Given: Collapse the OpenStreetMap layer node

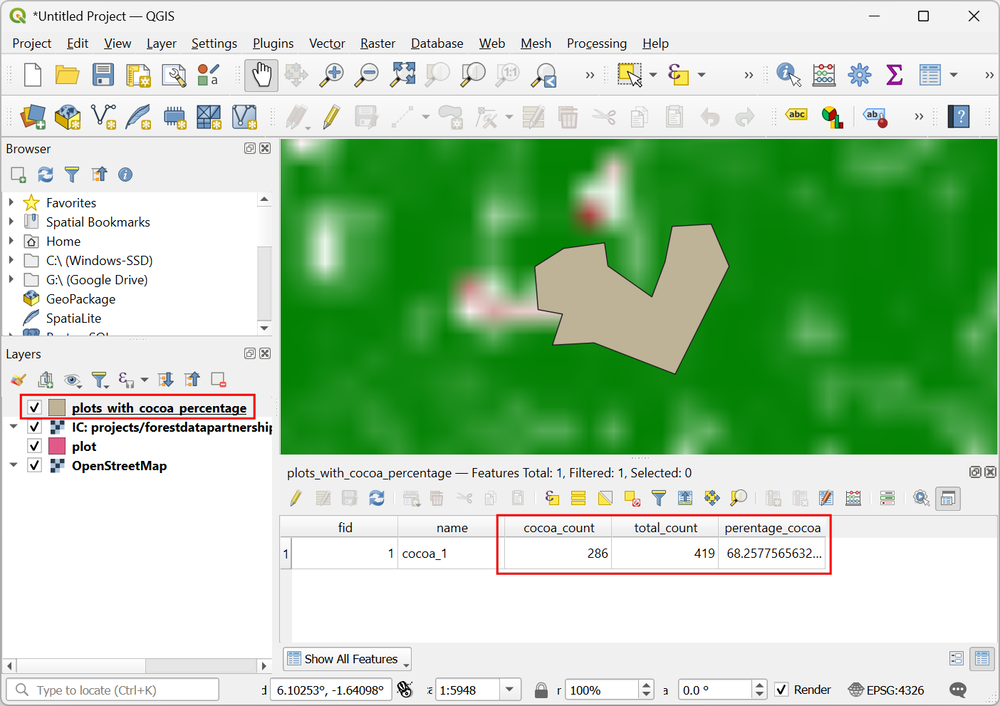Looking at the screenshot, I should tap(13, 465).
